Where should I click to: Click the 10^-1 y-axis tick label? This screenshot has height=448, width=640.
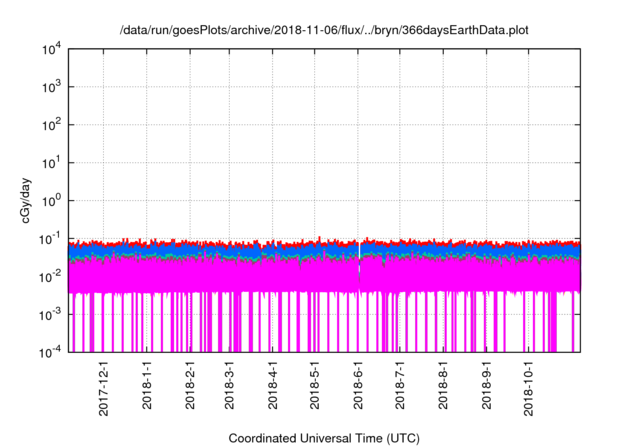click(50, 239)
